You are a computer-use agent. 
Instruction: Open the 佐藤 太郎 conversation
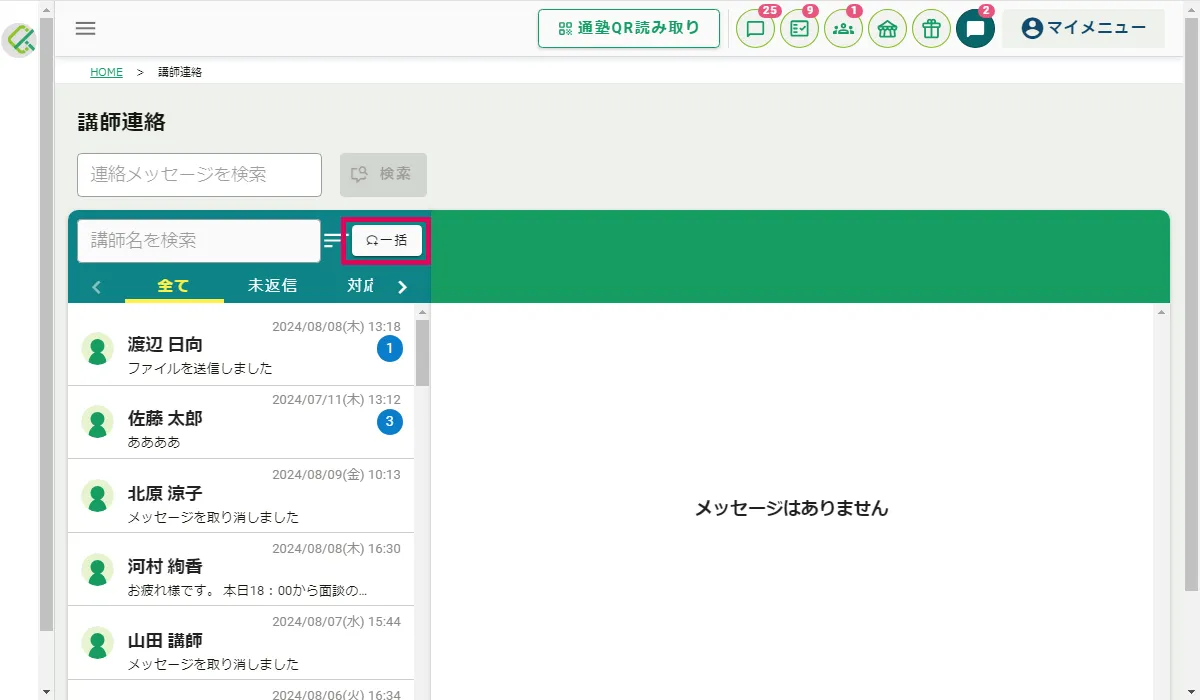click(241, 422)
